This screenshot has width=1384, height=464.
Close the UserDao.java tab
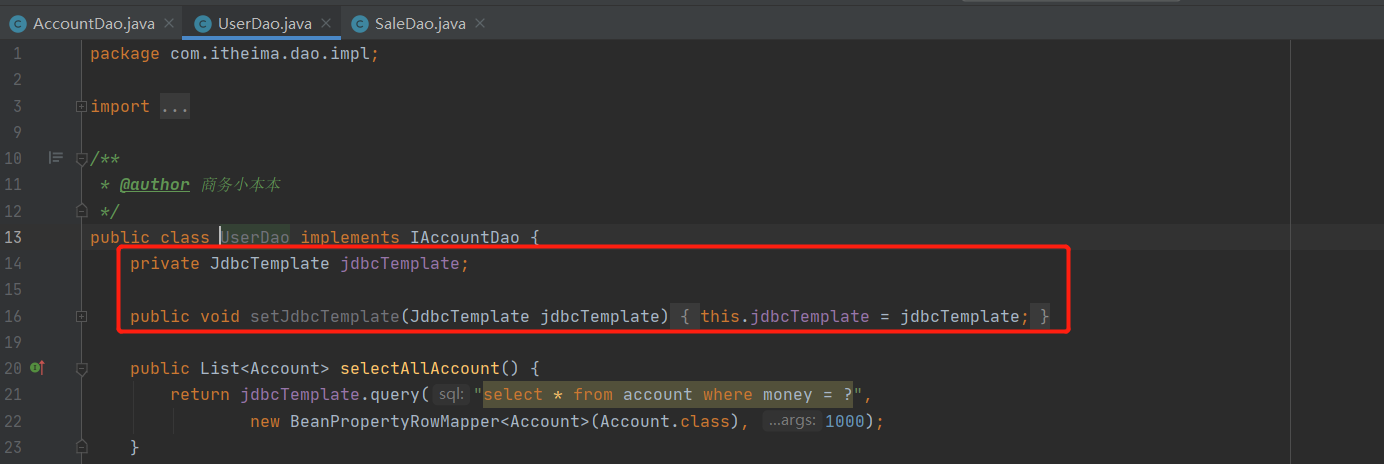324,23
